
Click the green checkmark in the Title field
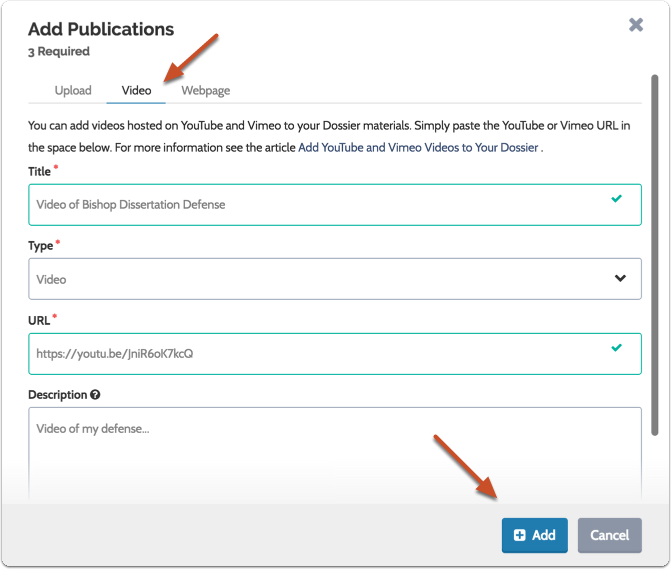(x=616, y=199)
